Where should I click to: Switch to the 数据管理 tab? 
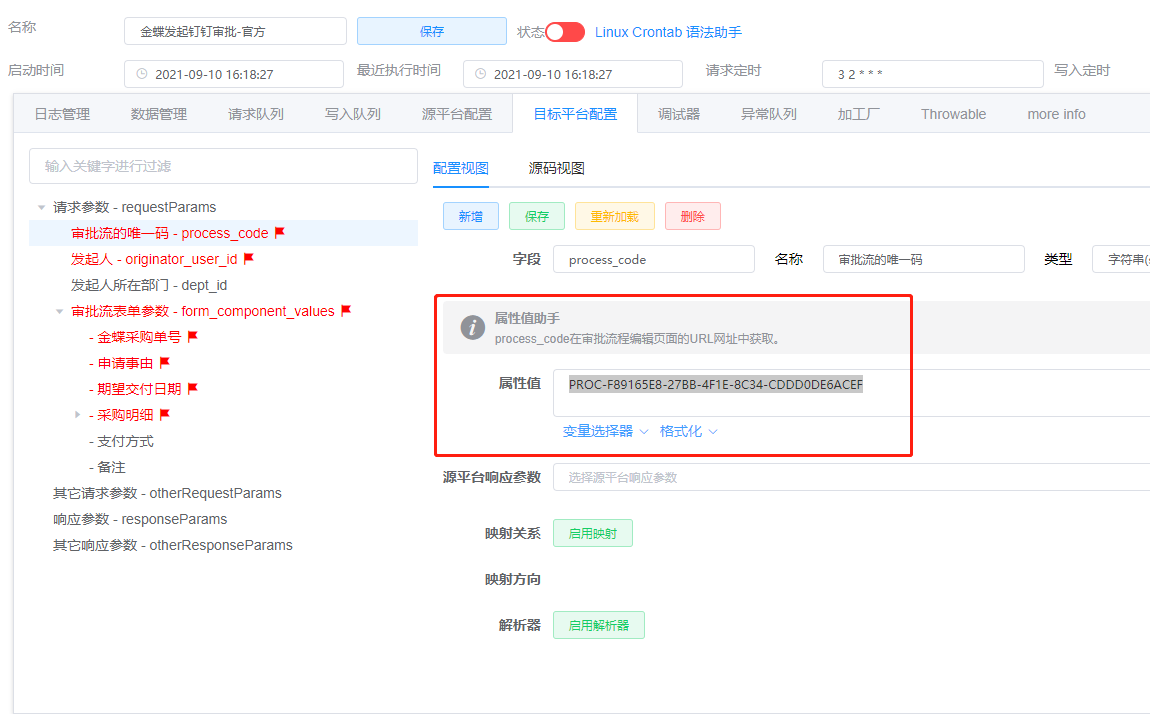[x=158, y=114]
